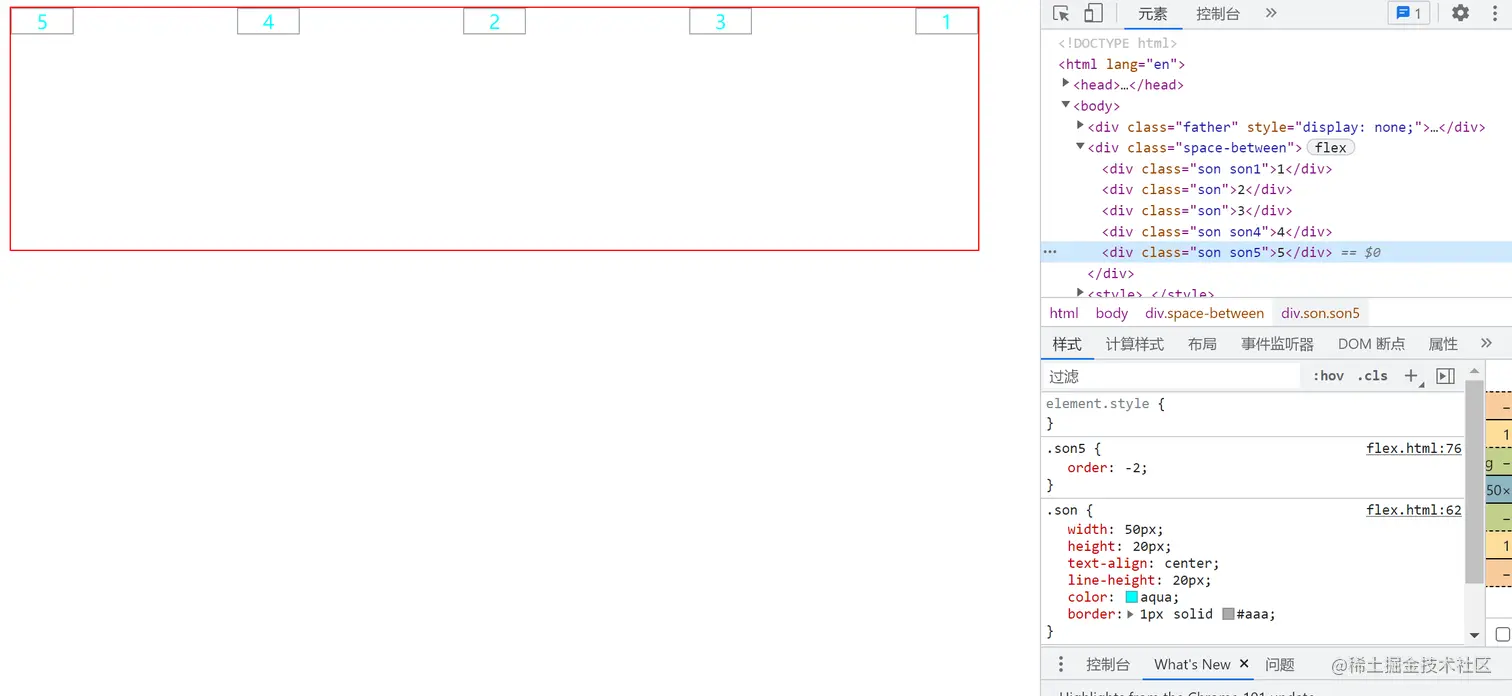This screenshot has width=1512, height=696.
Task: Click flex item box labeled 2
Action: [x=494, y=21]
